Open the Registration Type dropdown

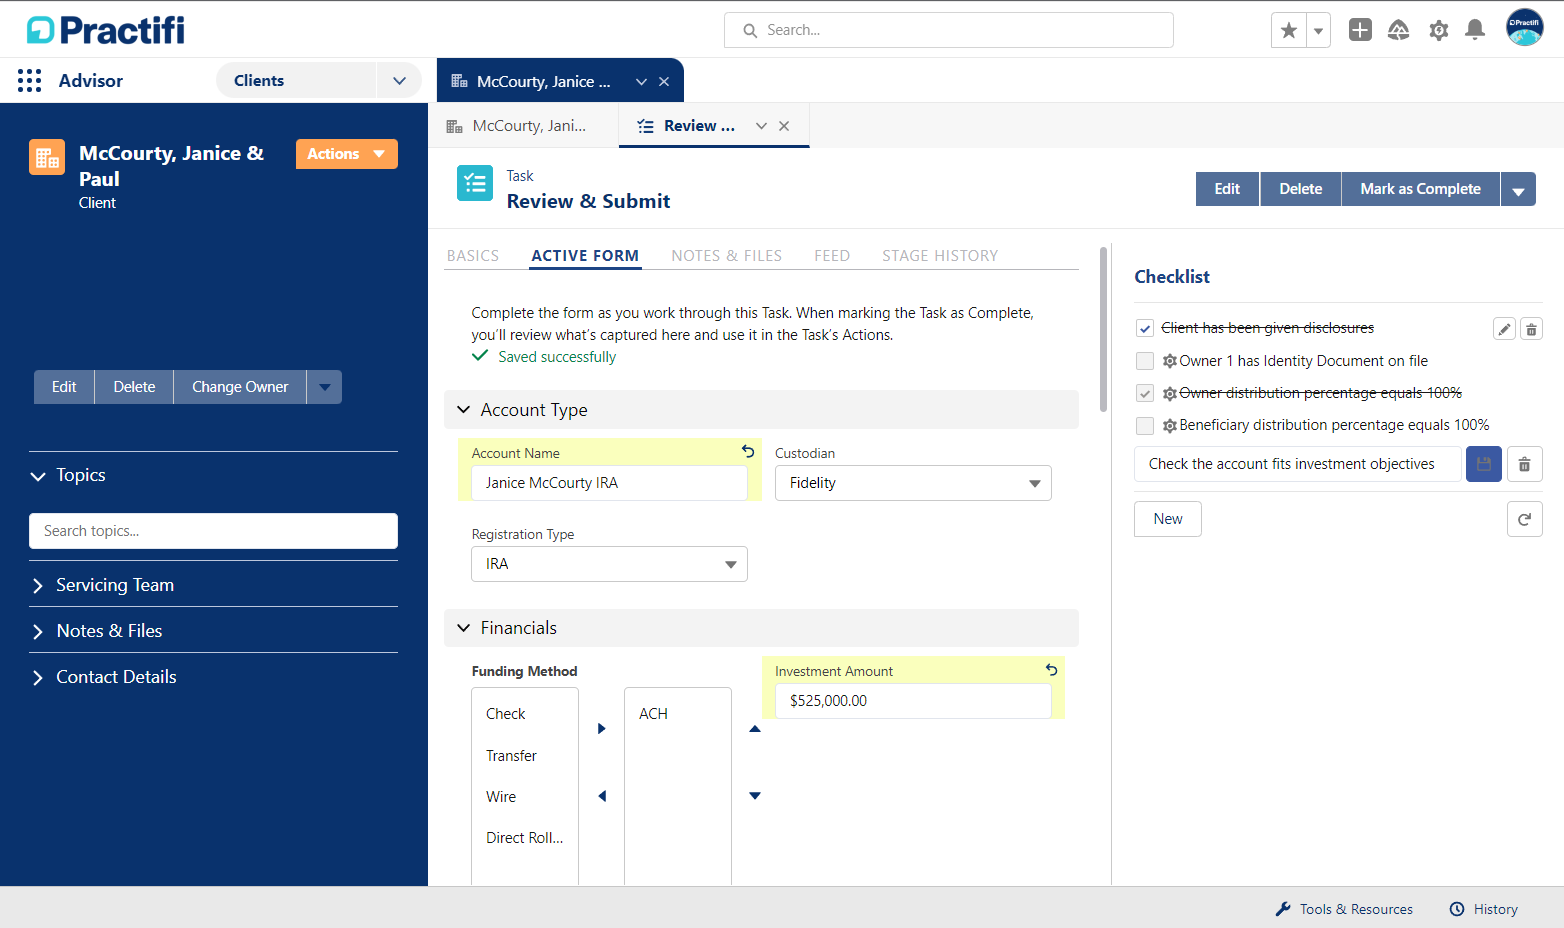click(x=609, y=564)
